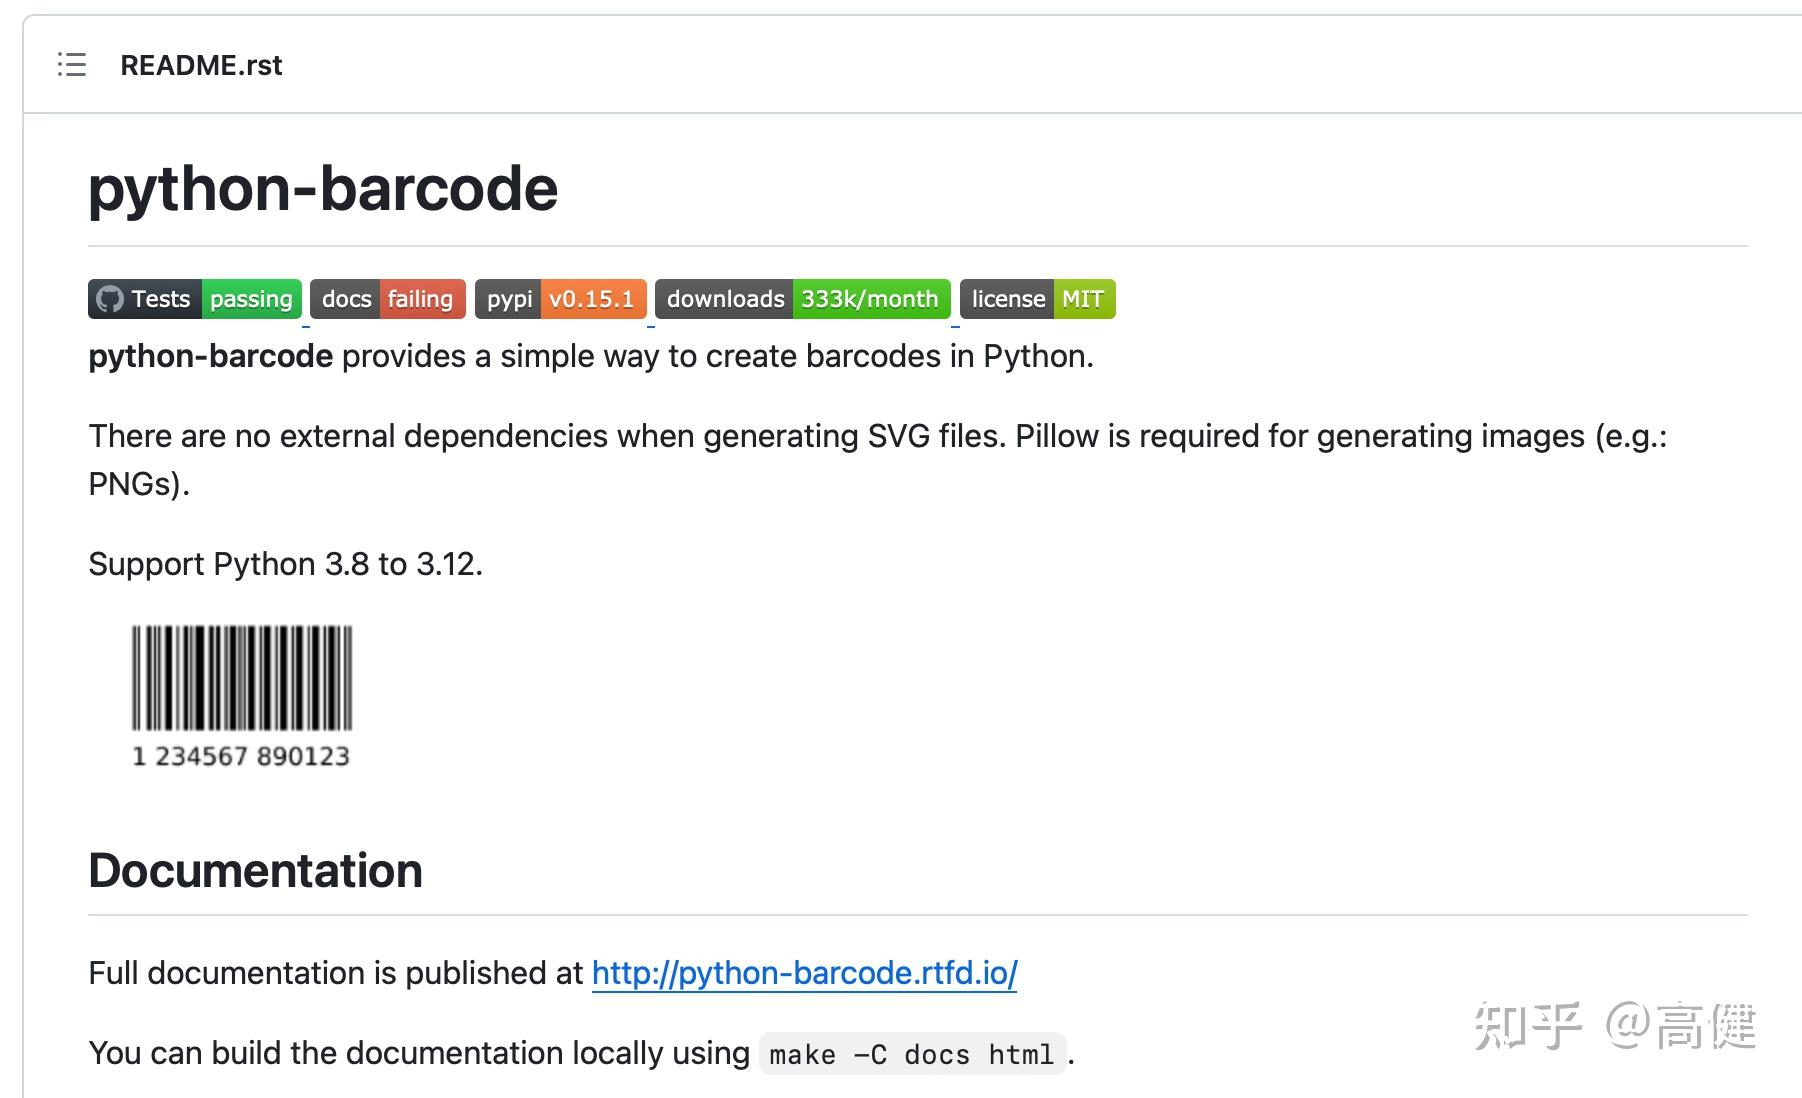Click the "MIT" license label
The height and width of the screenshot is (1098, 1802).
coord(1083,298)
